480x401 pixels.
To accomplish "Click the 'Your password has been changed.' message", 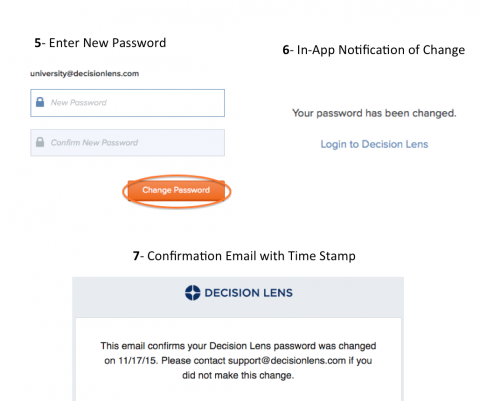I will click(x=374, y=113).
